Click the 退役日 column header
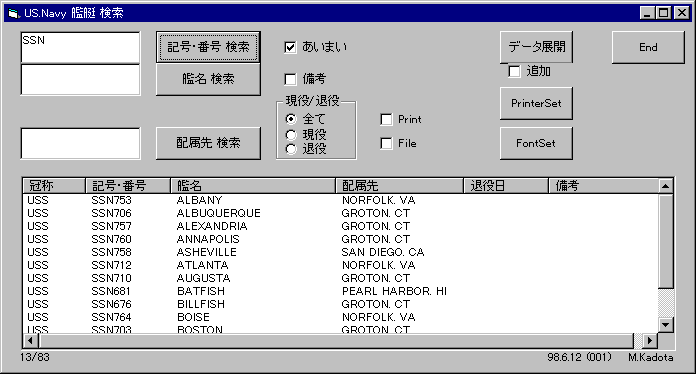696x374 pixels. click(506, 185)
